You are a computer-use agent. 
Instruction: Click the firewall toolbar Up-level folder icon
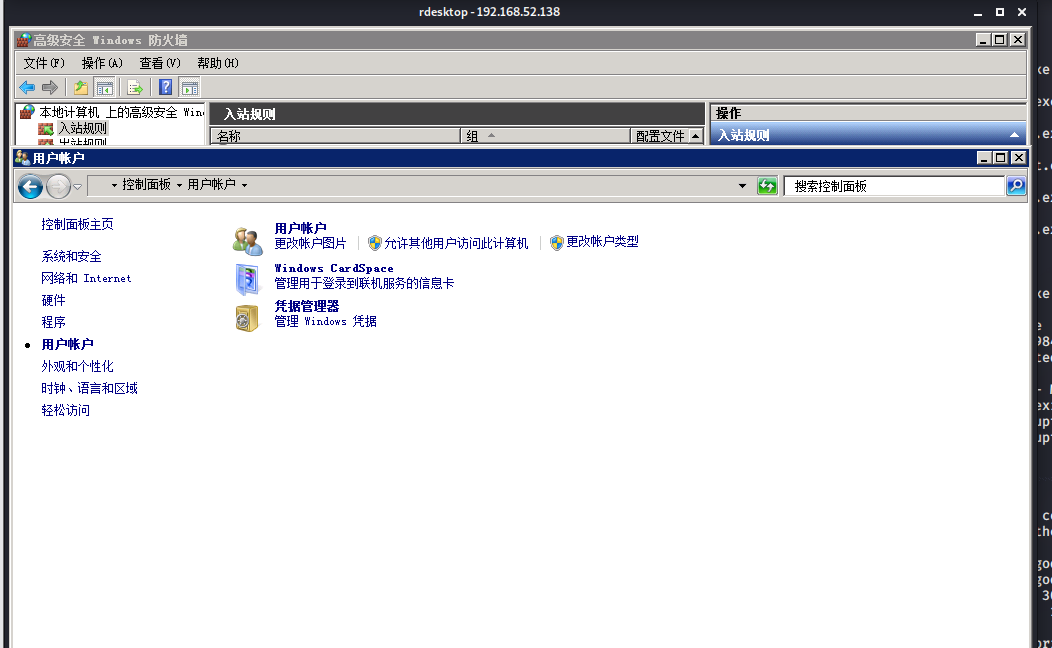(x=81, y=87)
